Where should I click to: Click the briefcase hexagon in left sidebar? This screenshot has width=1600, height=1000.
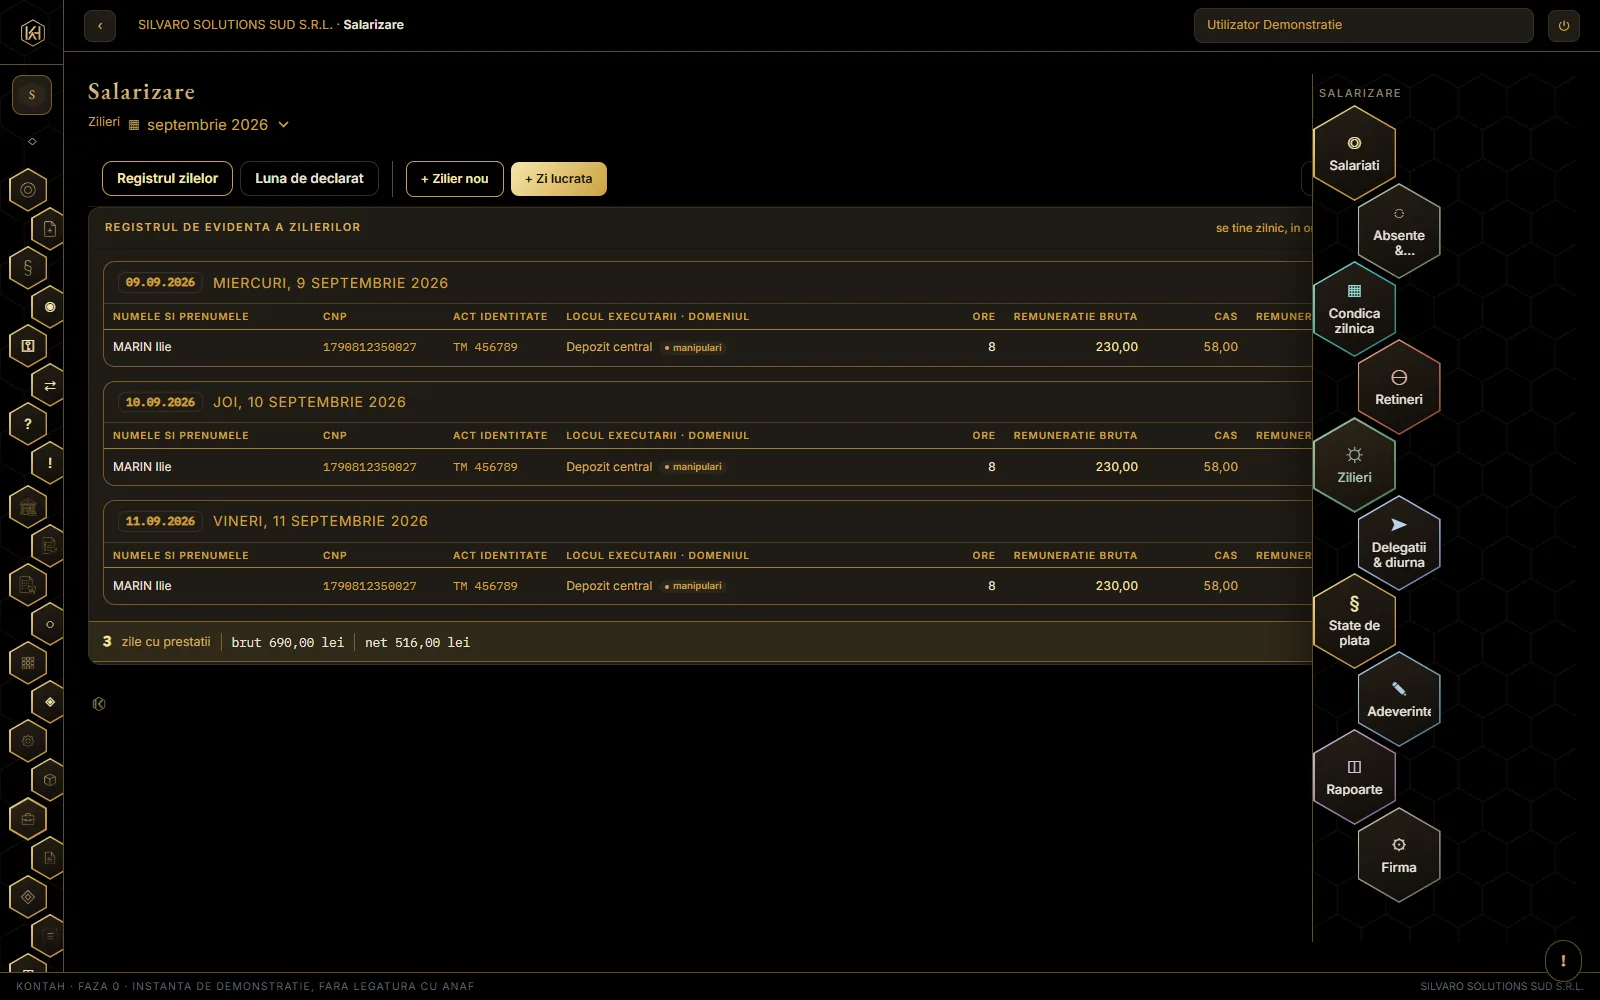[x=28, y=819]
